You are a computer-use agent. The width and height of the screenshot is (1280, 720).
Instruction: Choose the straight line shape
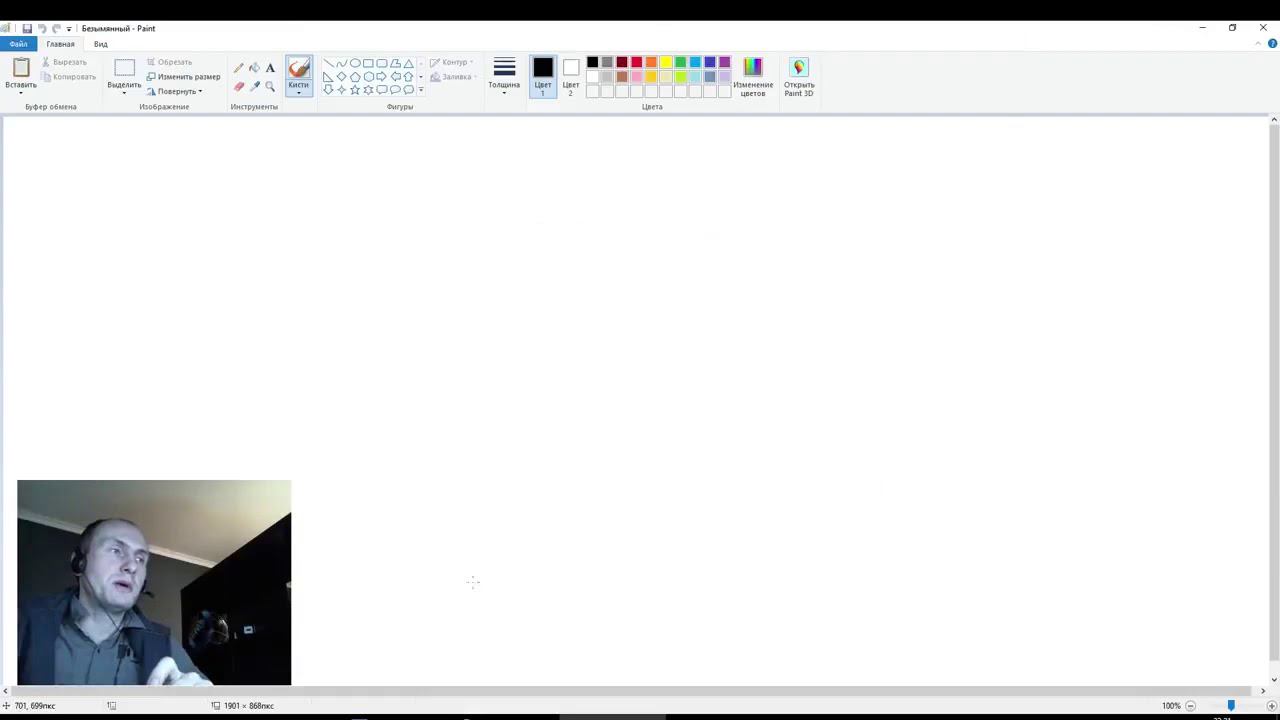pyautogui.click(x=328, y=63)
